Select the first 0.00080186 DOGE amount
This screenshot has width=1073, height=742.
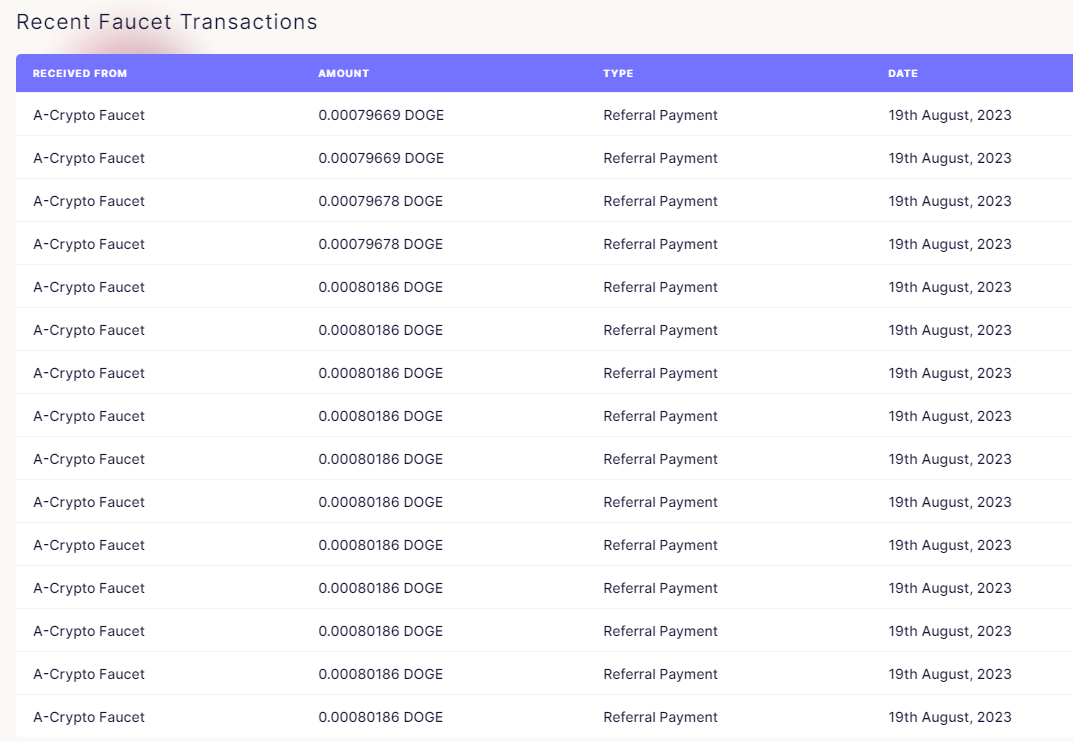click(x=380, y=287)
